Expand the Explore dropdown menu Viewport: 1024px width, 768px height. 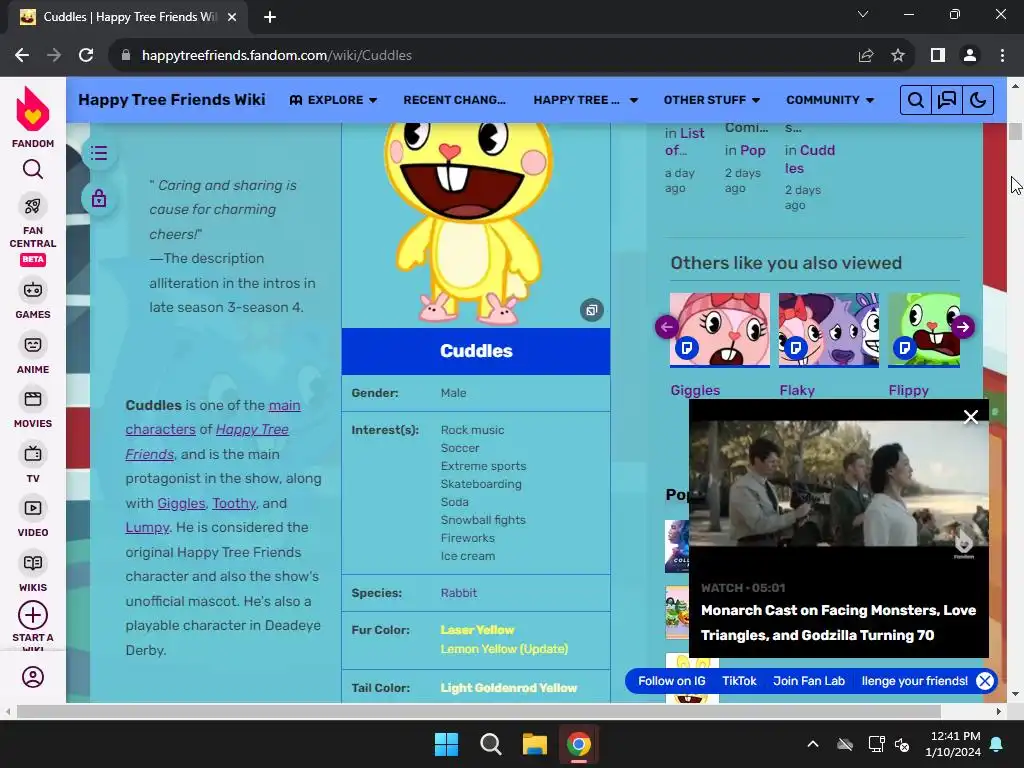pos(333,100)
